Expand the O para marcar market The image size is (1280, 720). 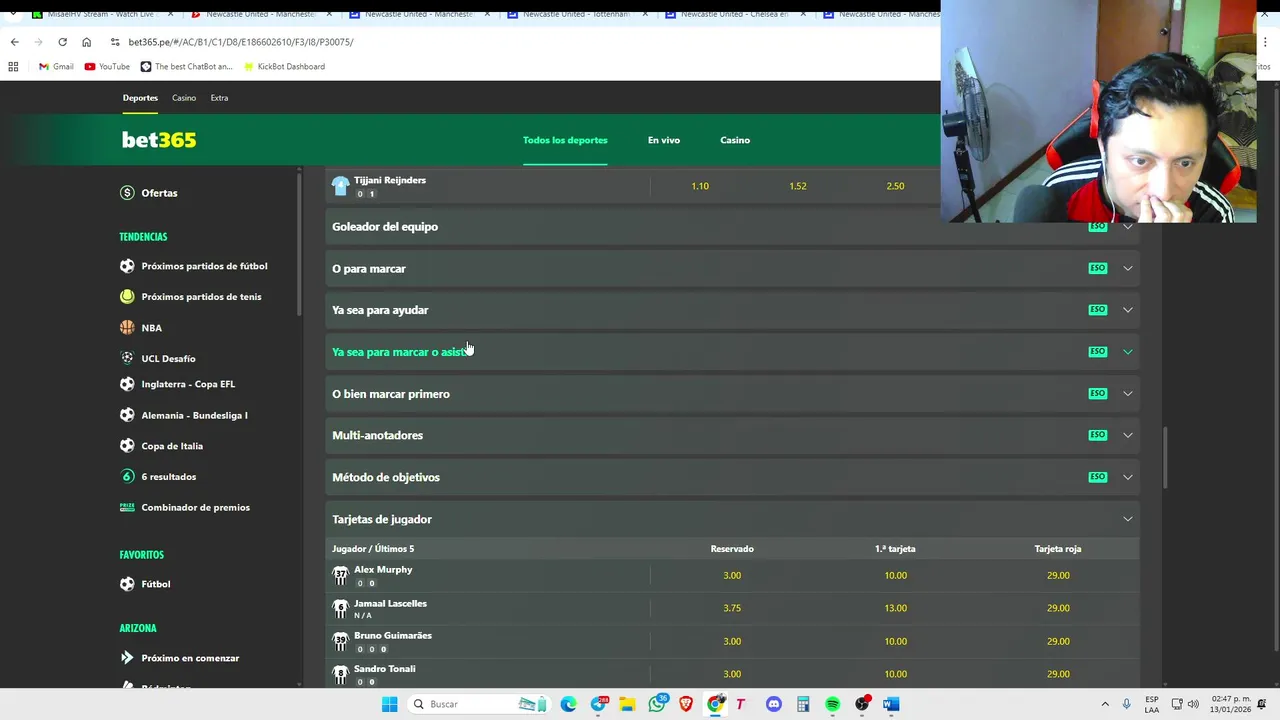[x=732, y=268]
